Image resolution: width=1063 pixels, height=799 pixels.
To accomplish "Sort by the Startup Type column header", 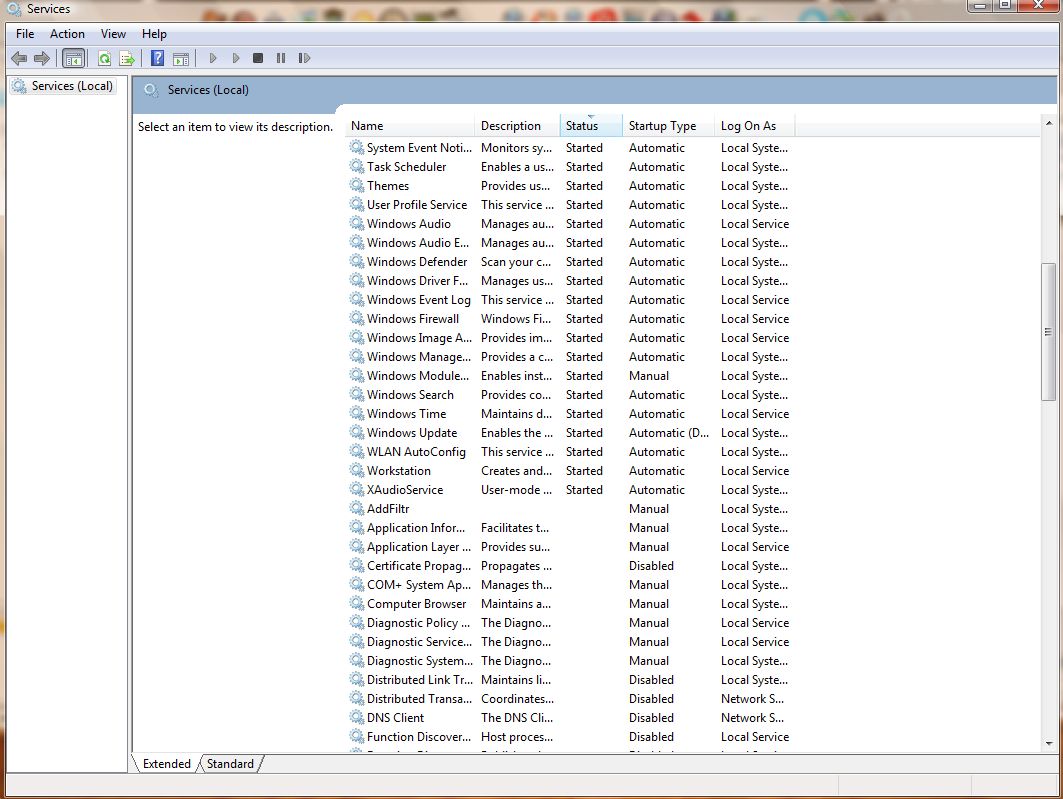I will (x=662, y=126).
